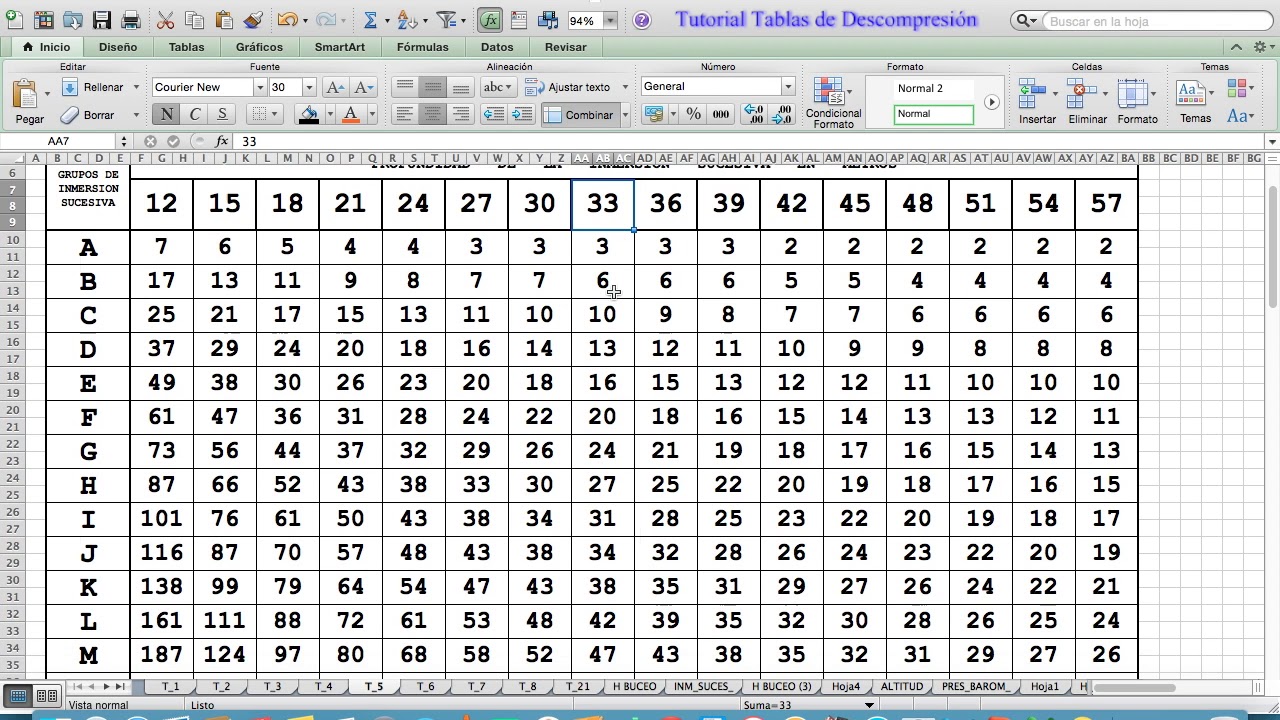Decrease decimal places
The height and width of the screenshot is (720, 1280).
point(783,114)
